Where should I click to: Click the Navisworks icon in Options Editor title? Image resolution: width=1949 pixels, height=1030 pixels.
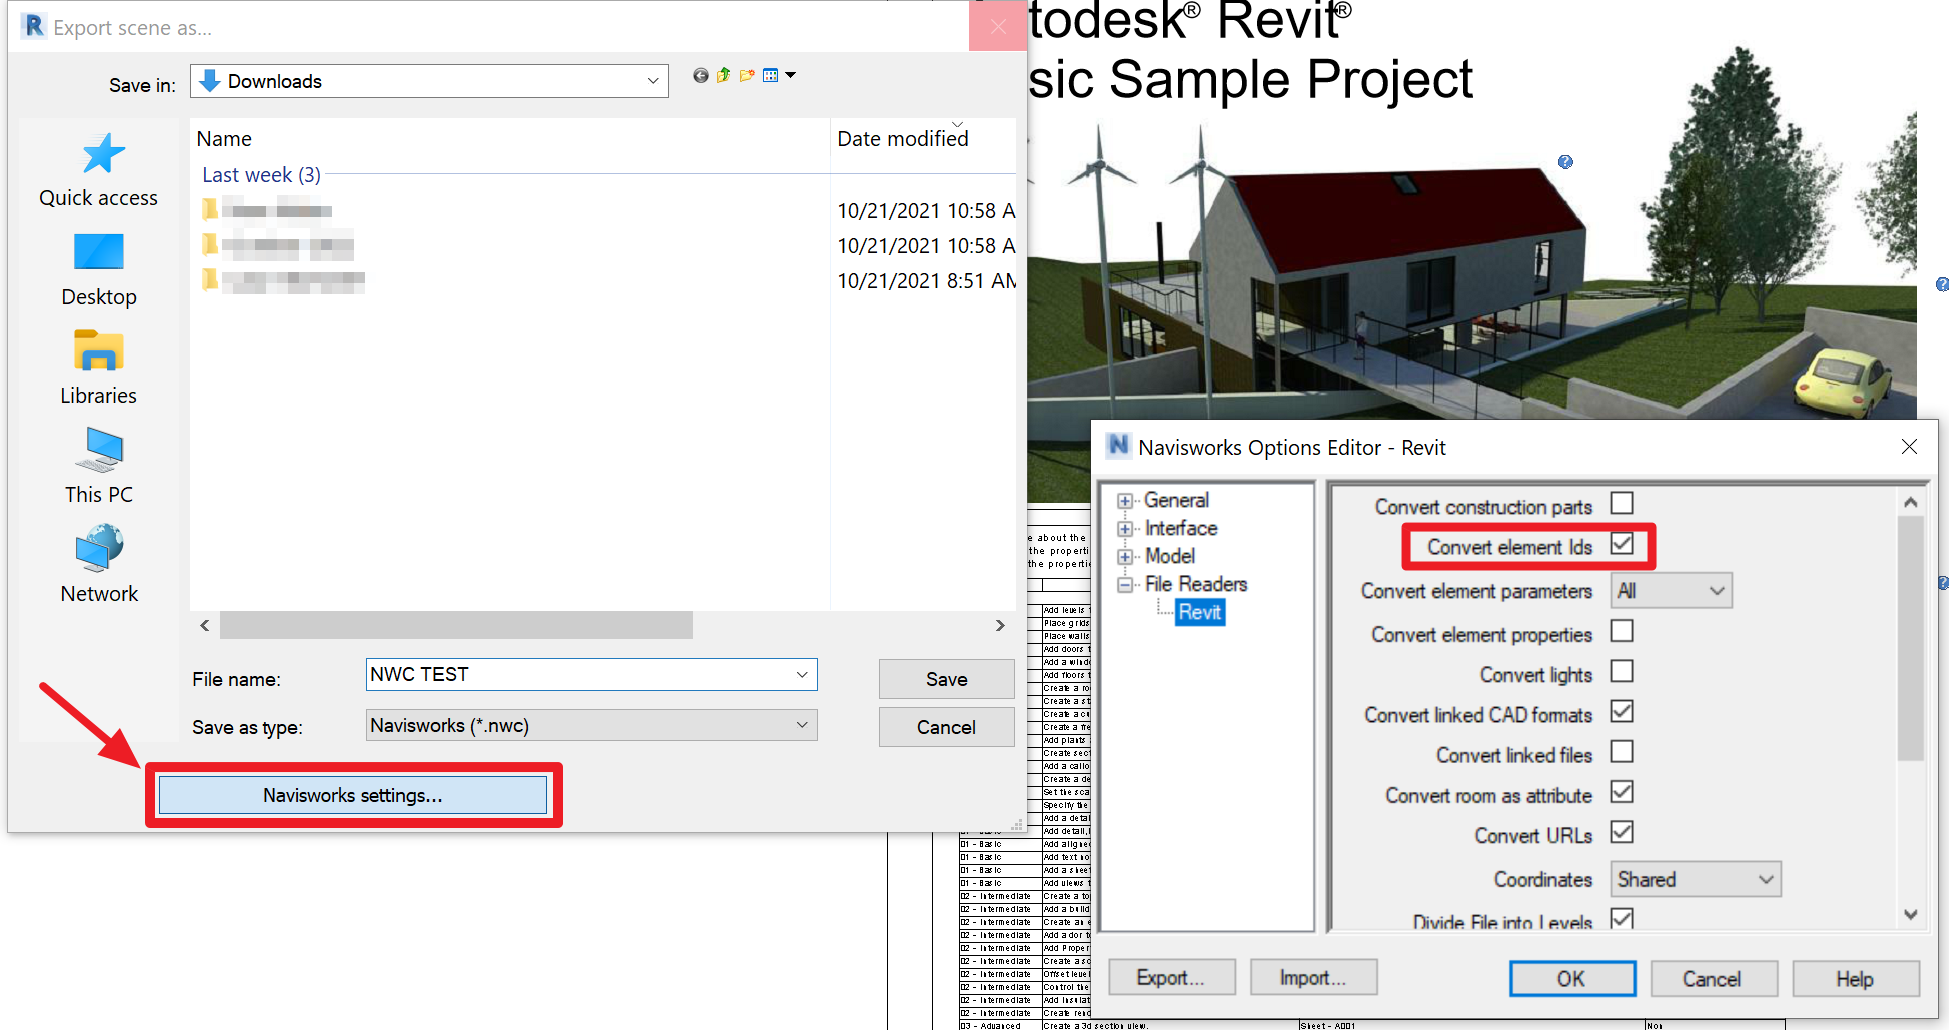pos(1118,446)
